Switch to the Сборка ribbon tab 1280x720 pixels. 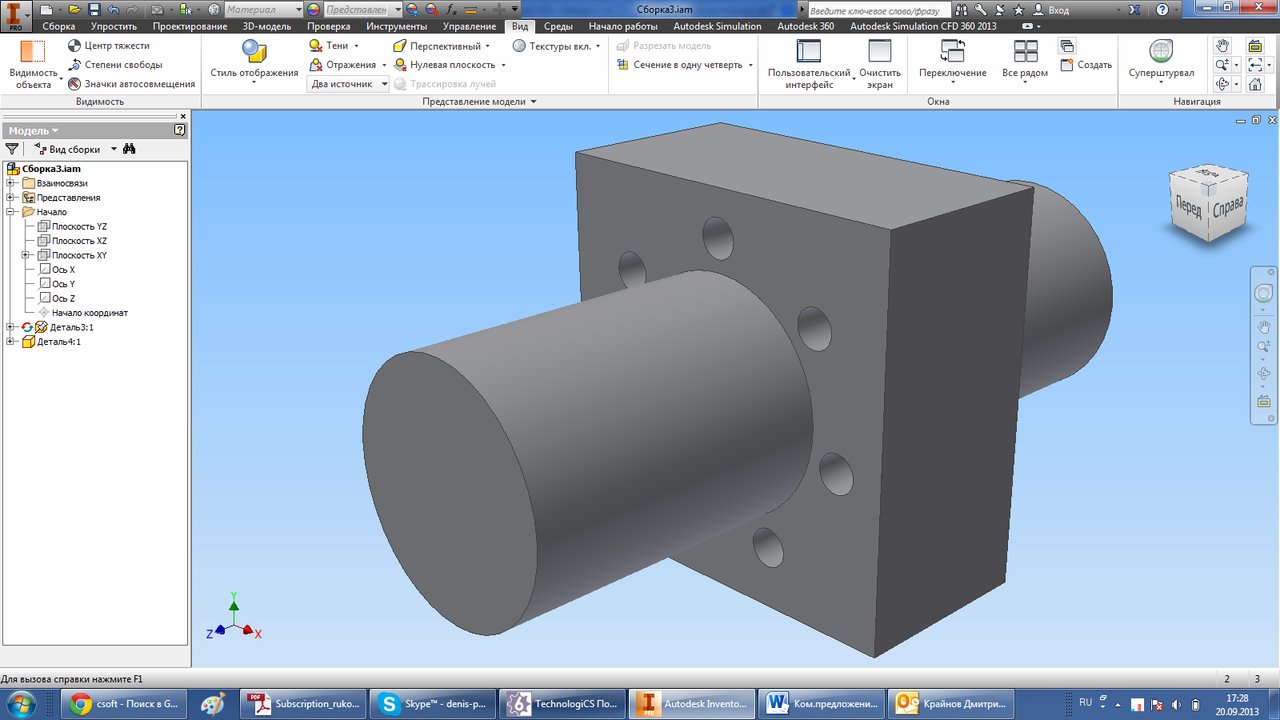(58, 26)
